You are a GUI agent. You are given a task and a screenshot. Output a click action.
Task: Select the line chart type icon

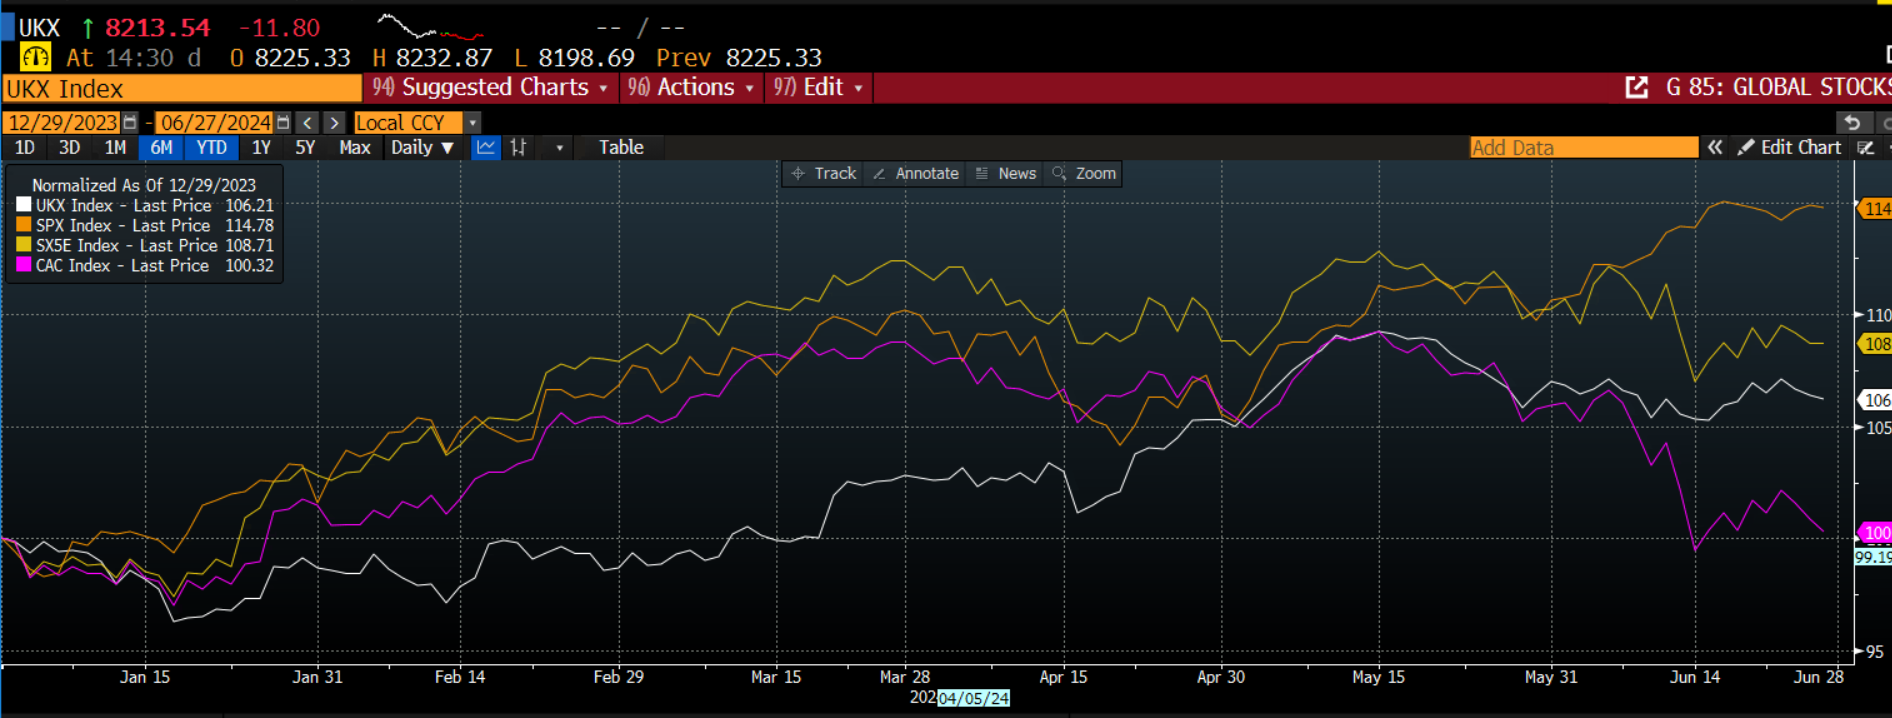(486, 147)
